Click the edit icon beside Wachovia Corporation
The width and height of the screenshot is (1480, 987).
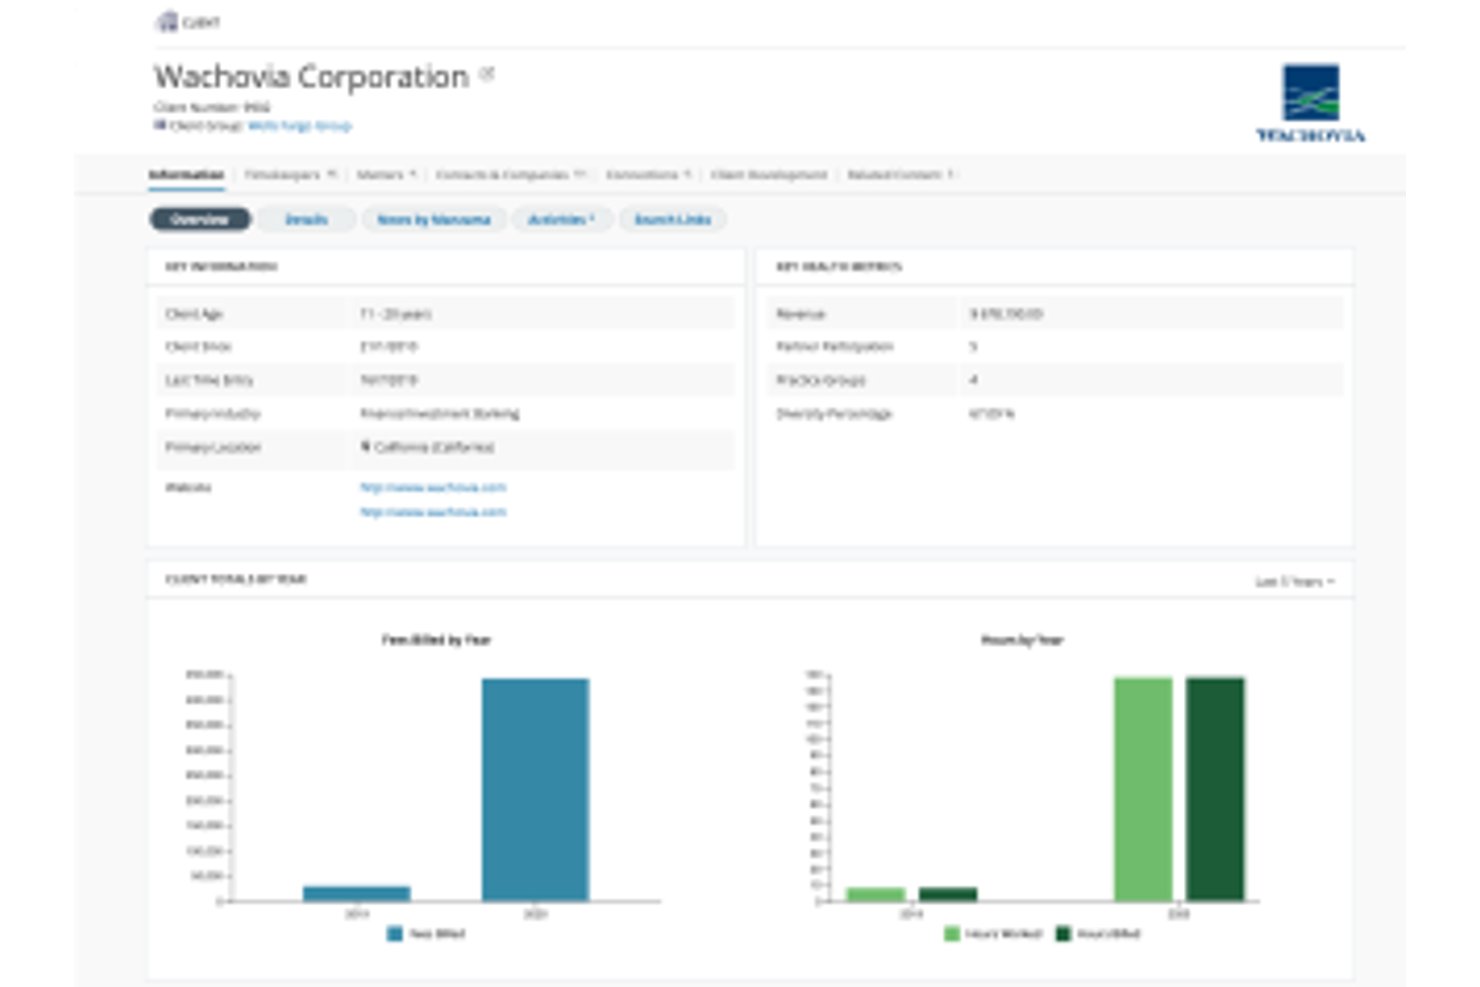point(487,74)
